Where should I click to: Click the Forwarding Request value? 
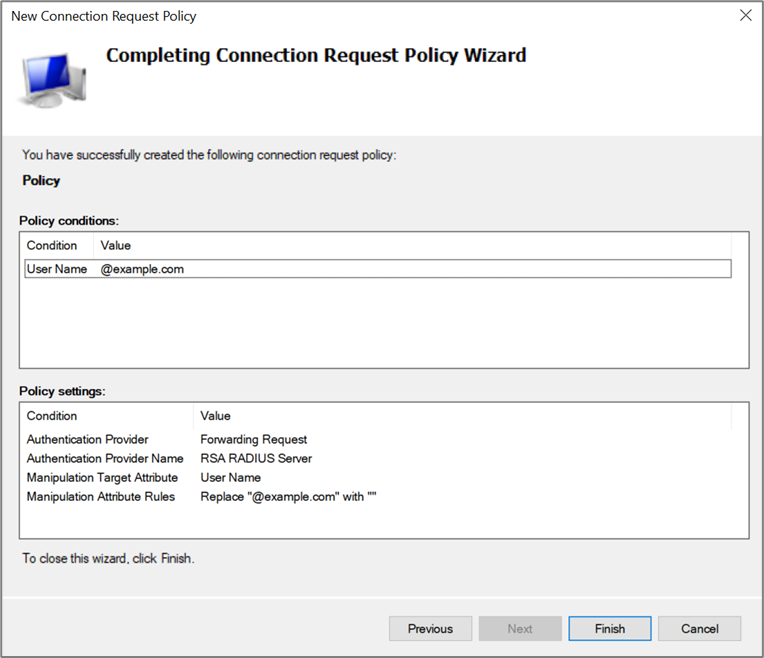pos(254,439)
